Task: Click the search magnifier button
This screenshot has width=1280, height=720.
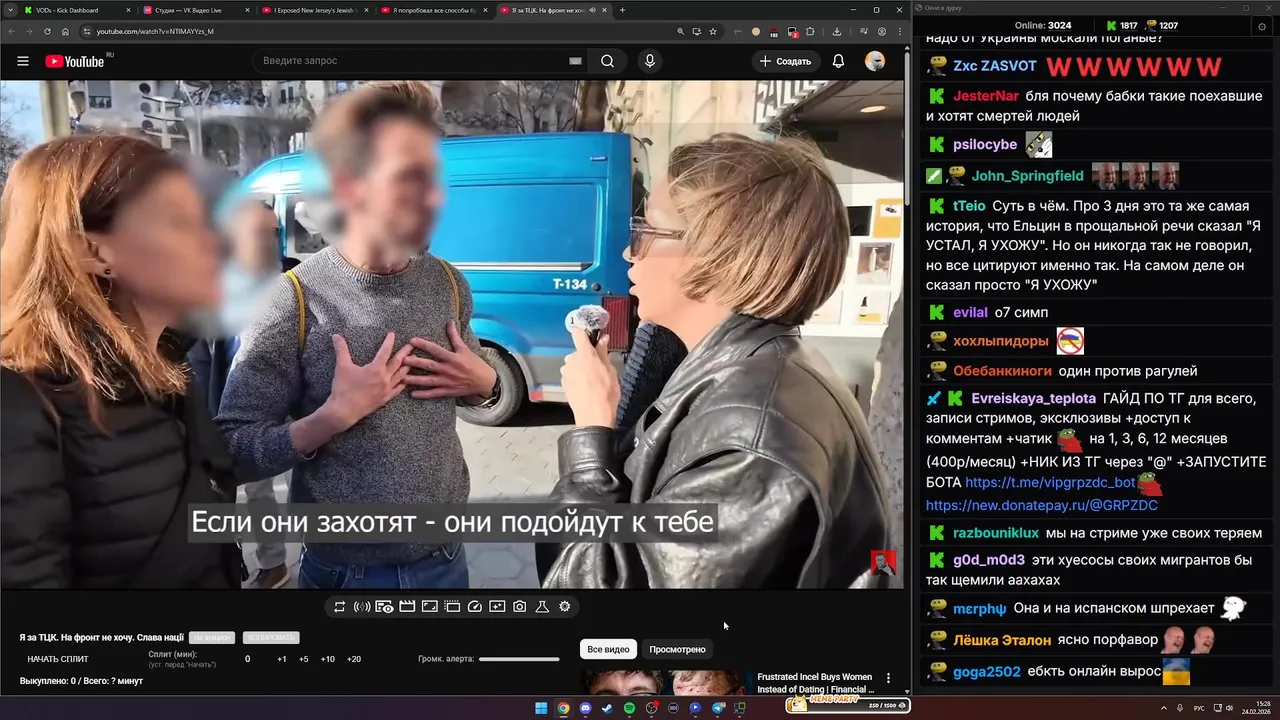Action: [x=607, y=61]
